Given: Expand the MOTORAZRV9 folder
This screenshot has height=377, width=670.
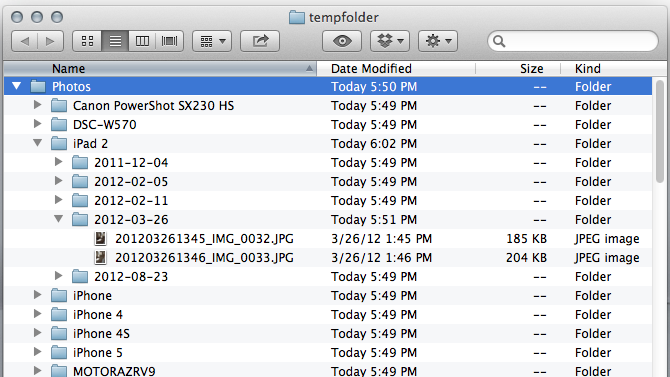Looking at the screenshot, I should pyautogui.click(x=38, y=370).
